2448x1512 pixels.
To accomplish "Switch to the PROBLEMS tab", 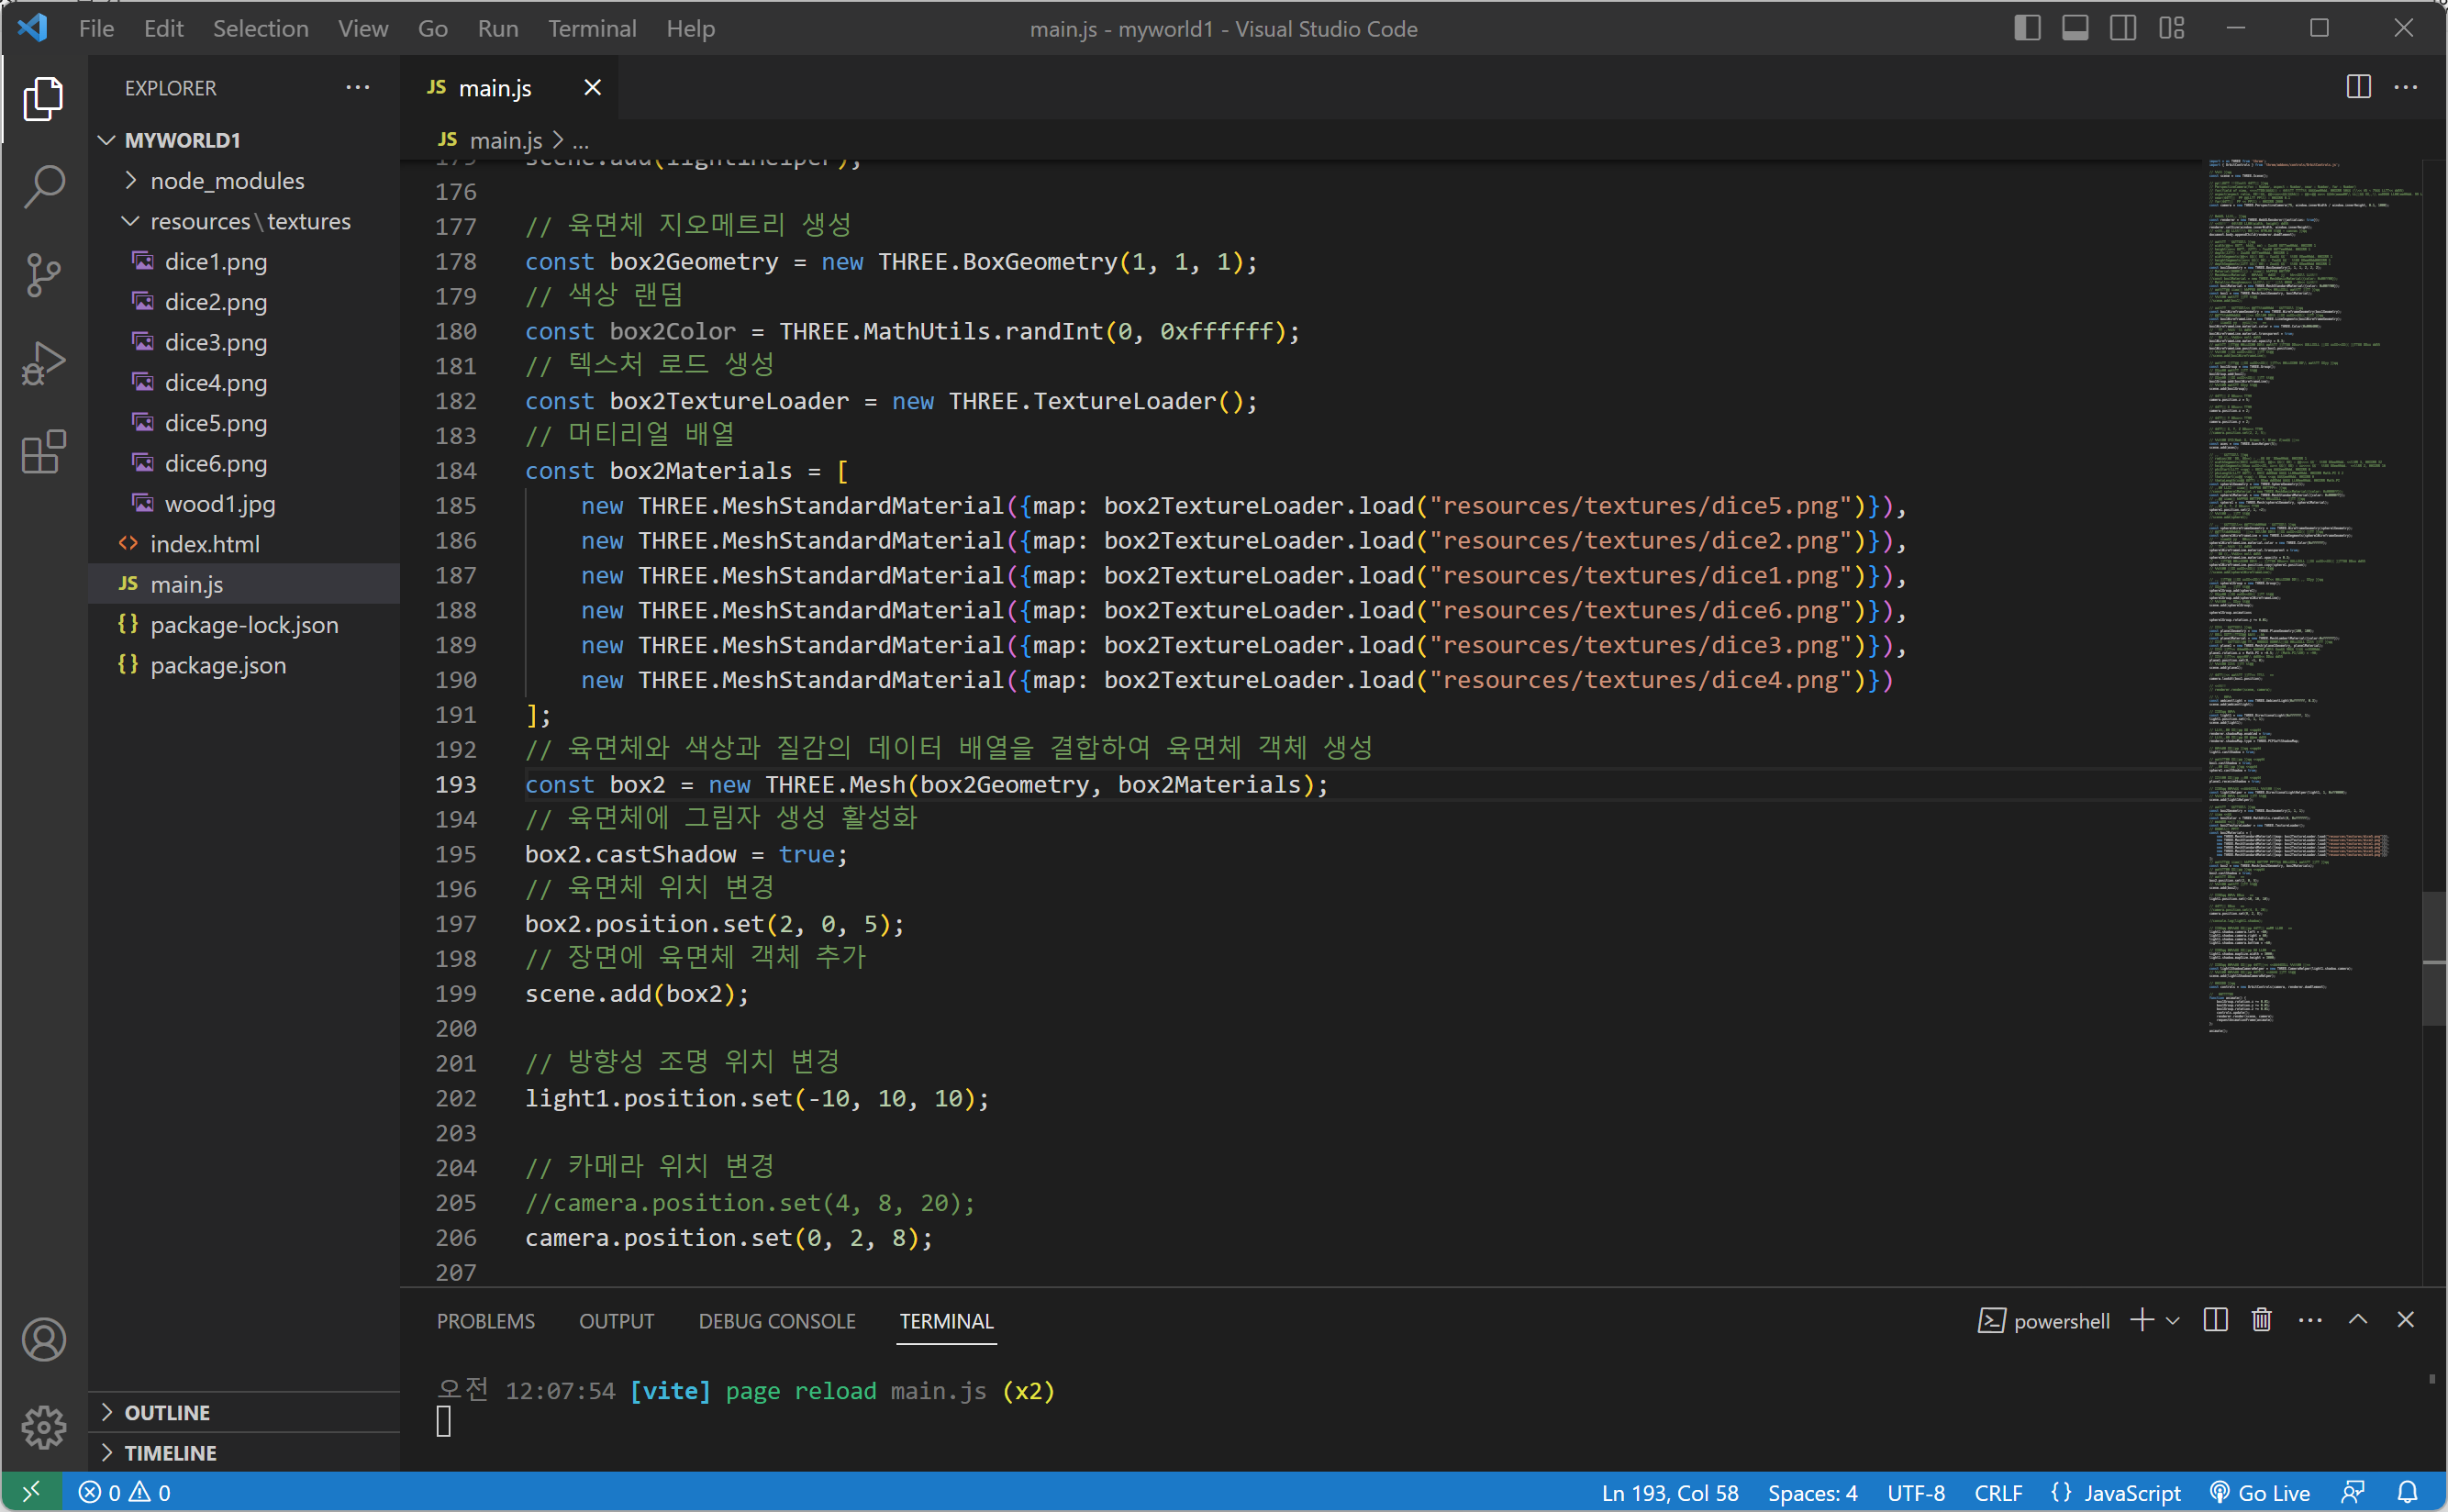I will (x=485, y=1320).
